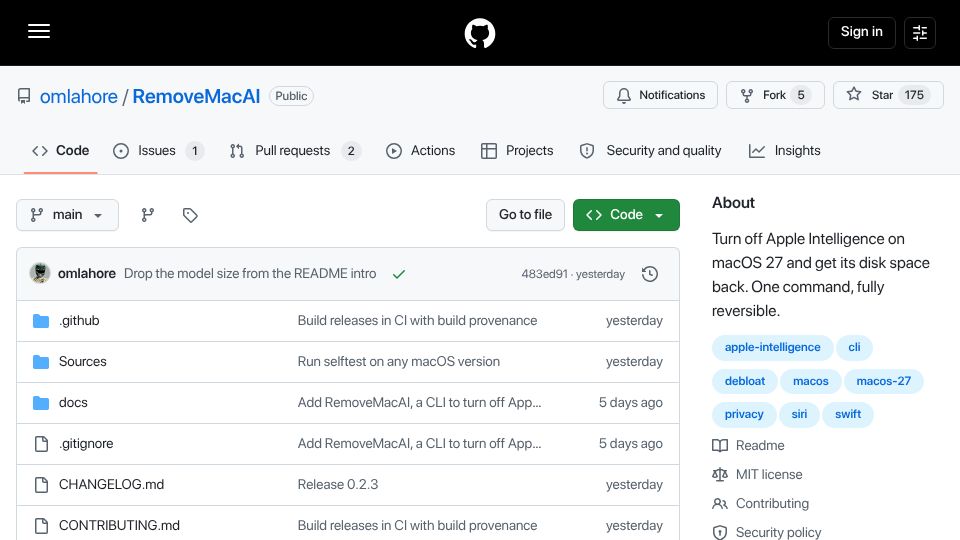View tags via the tag icon

point(190,215)
